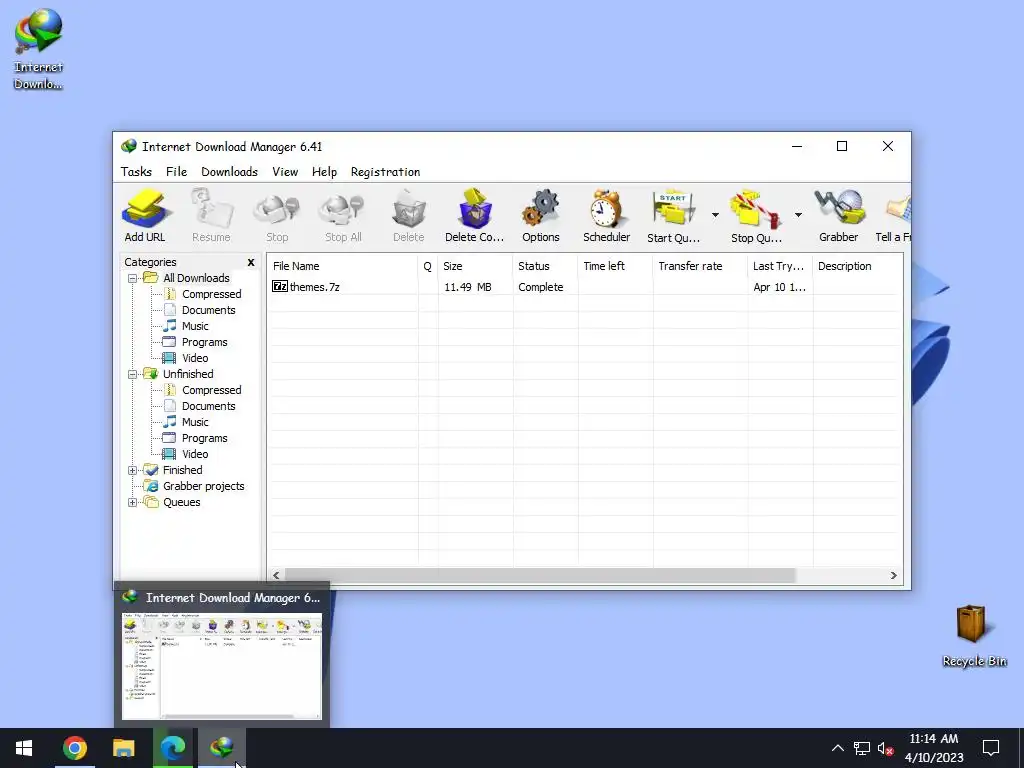Click the Delete Completed toolbar icon
Viewport: 1024px width, 768px height.
[475, 216]
